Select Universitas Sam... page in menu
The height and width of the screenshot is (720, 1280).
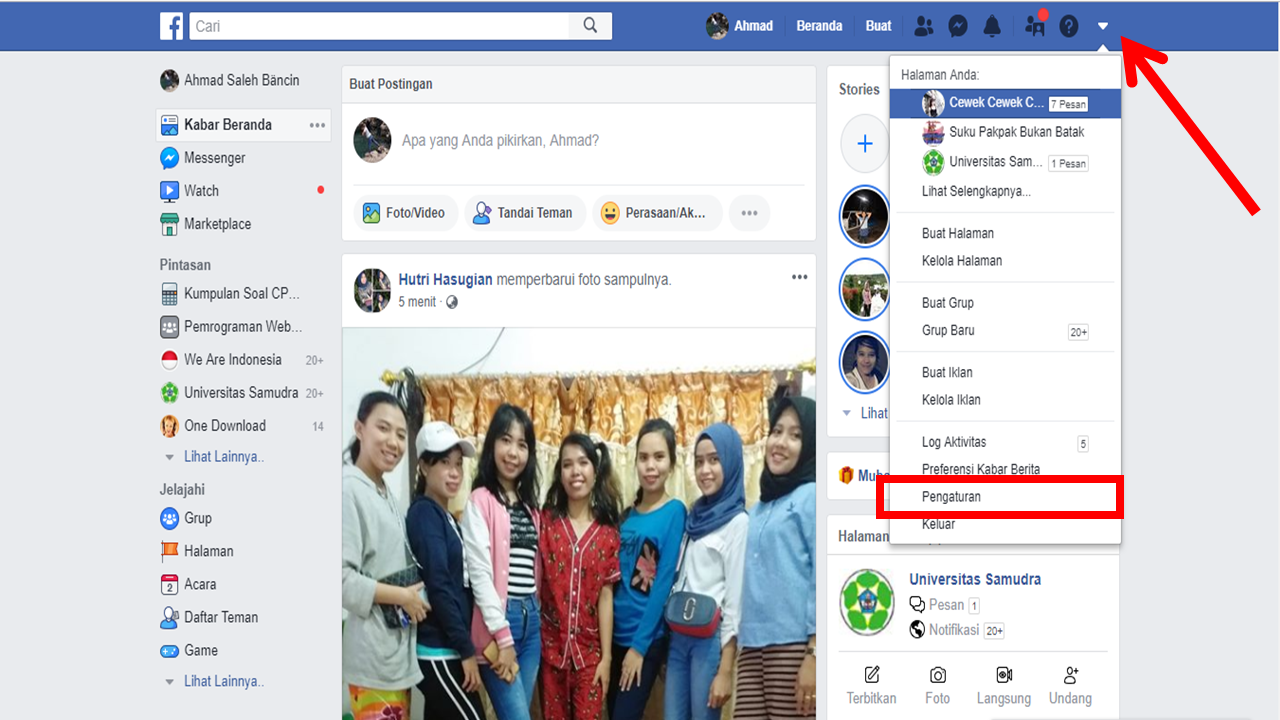click(1005, 162)
